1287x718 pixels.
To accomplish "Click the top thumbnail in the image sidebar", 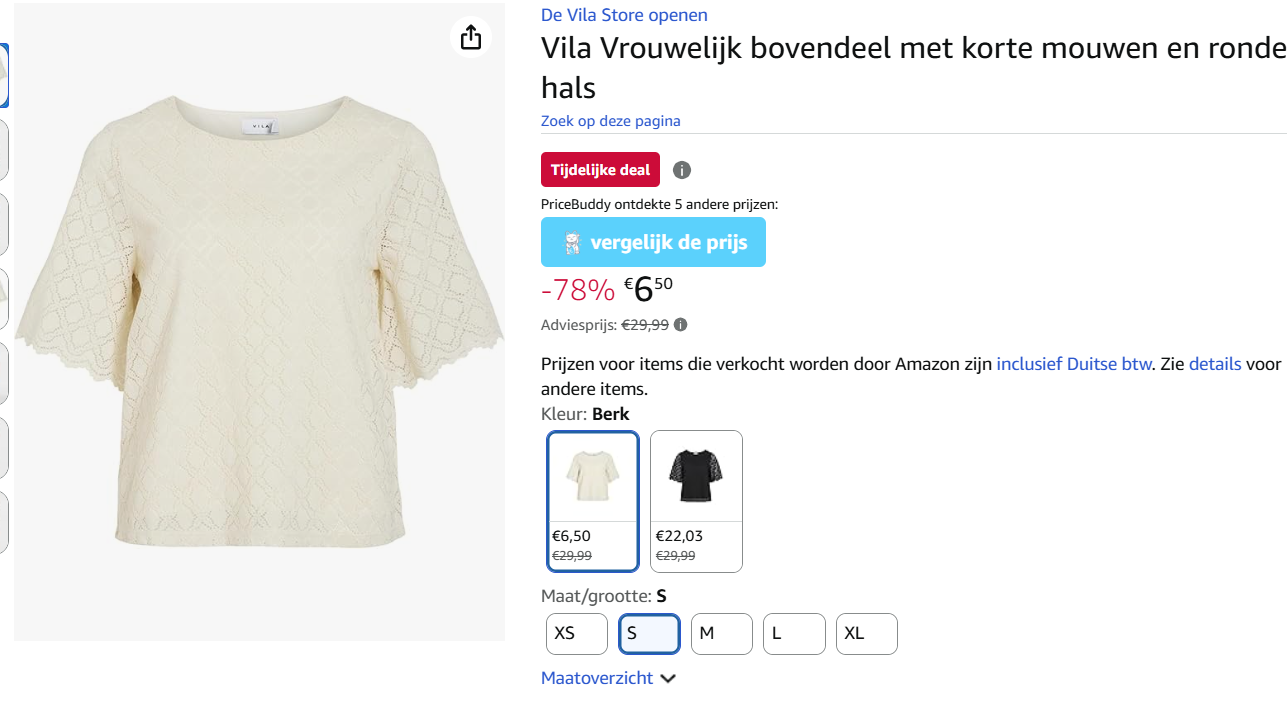I will coord(4,75).
